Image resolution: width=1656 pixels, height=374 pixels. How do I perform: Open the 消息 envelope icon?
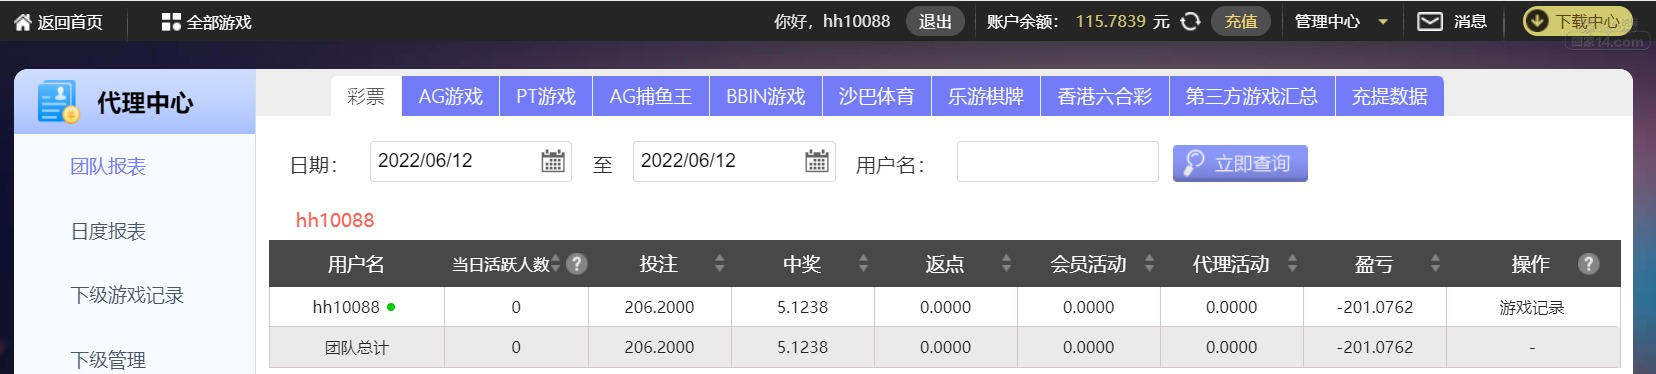pyautogui.click(x=1430, y=21)
